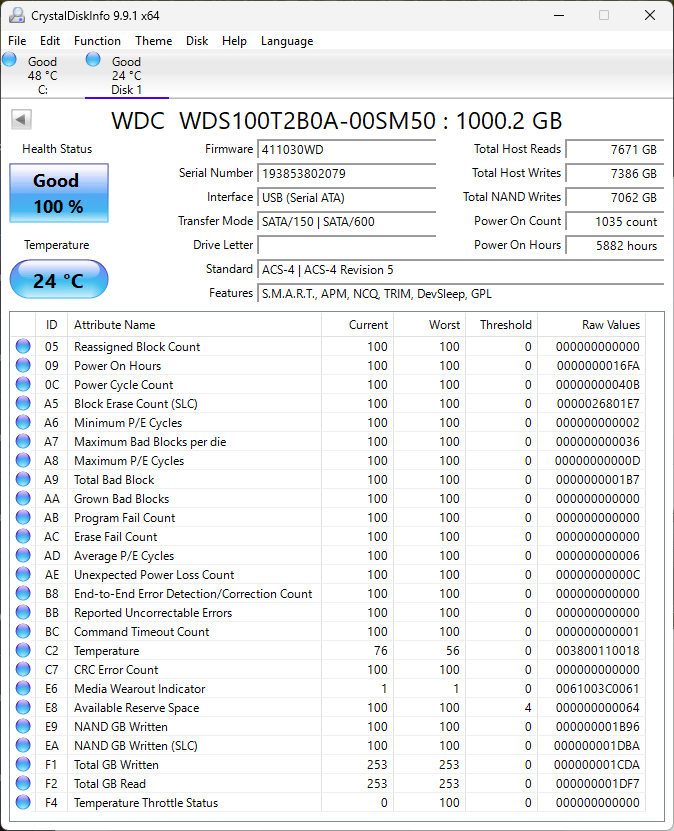Click the Raw Values column header
This screenshot has height=831, width=674.
click(591, 324)
